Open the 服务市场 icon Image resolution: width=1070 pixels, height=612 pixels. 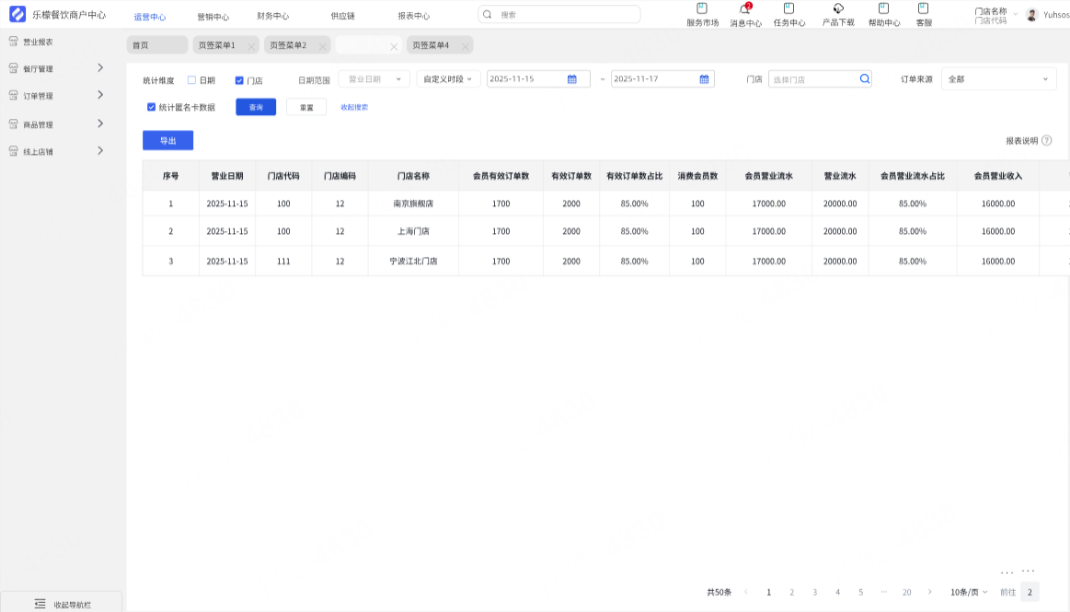(x=702, y=8)
